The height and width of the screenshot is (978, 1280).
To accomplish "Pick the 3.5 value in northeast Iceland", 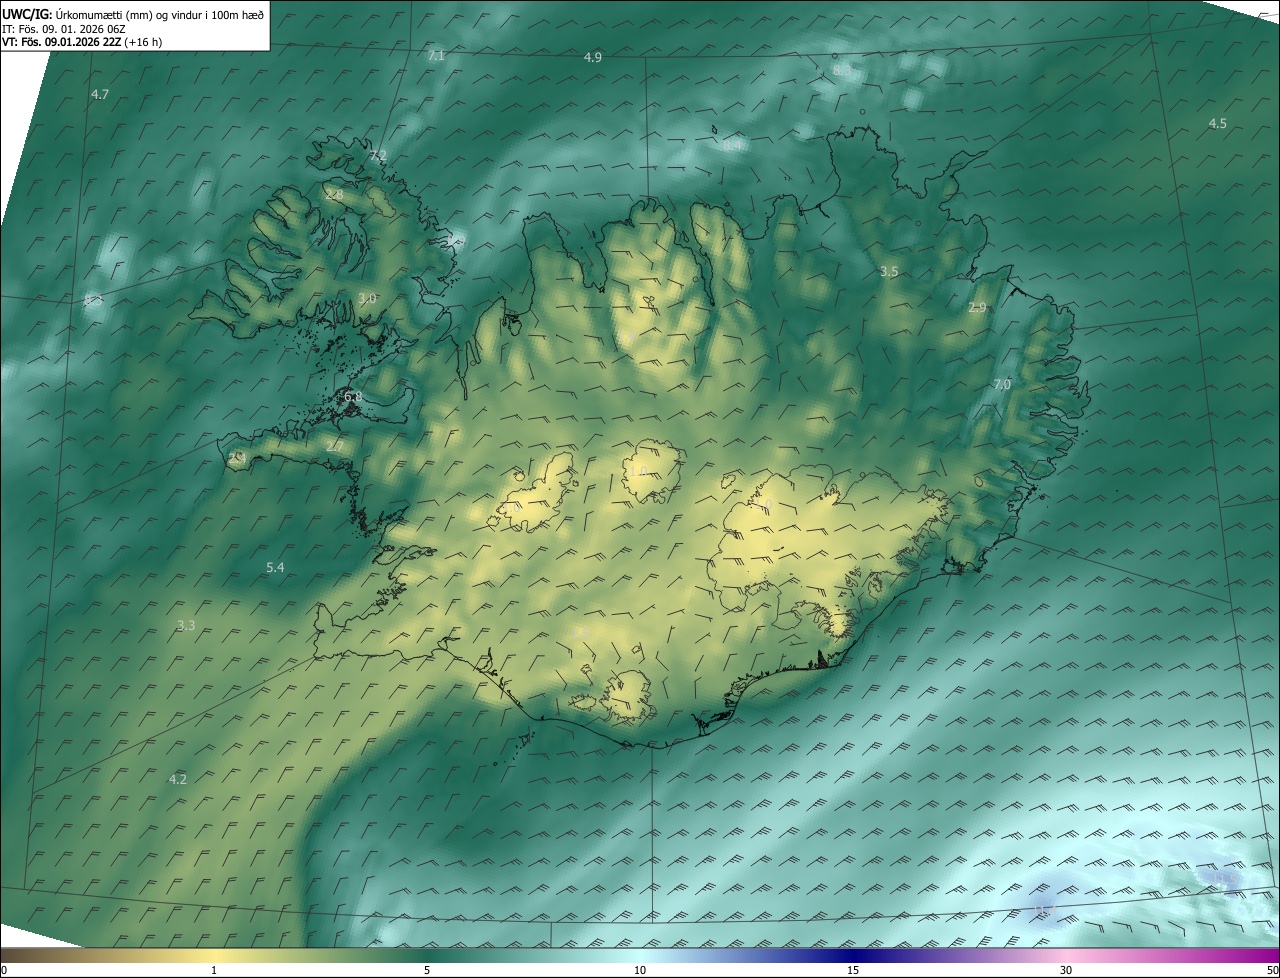I will (x=889, y=272).
